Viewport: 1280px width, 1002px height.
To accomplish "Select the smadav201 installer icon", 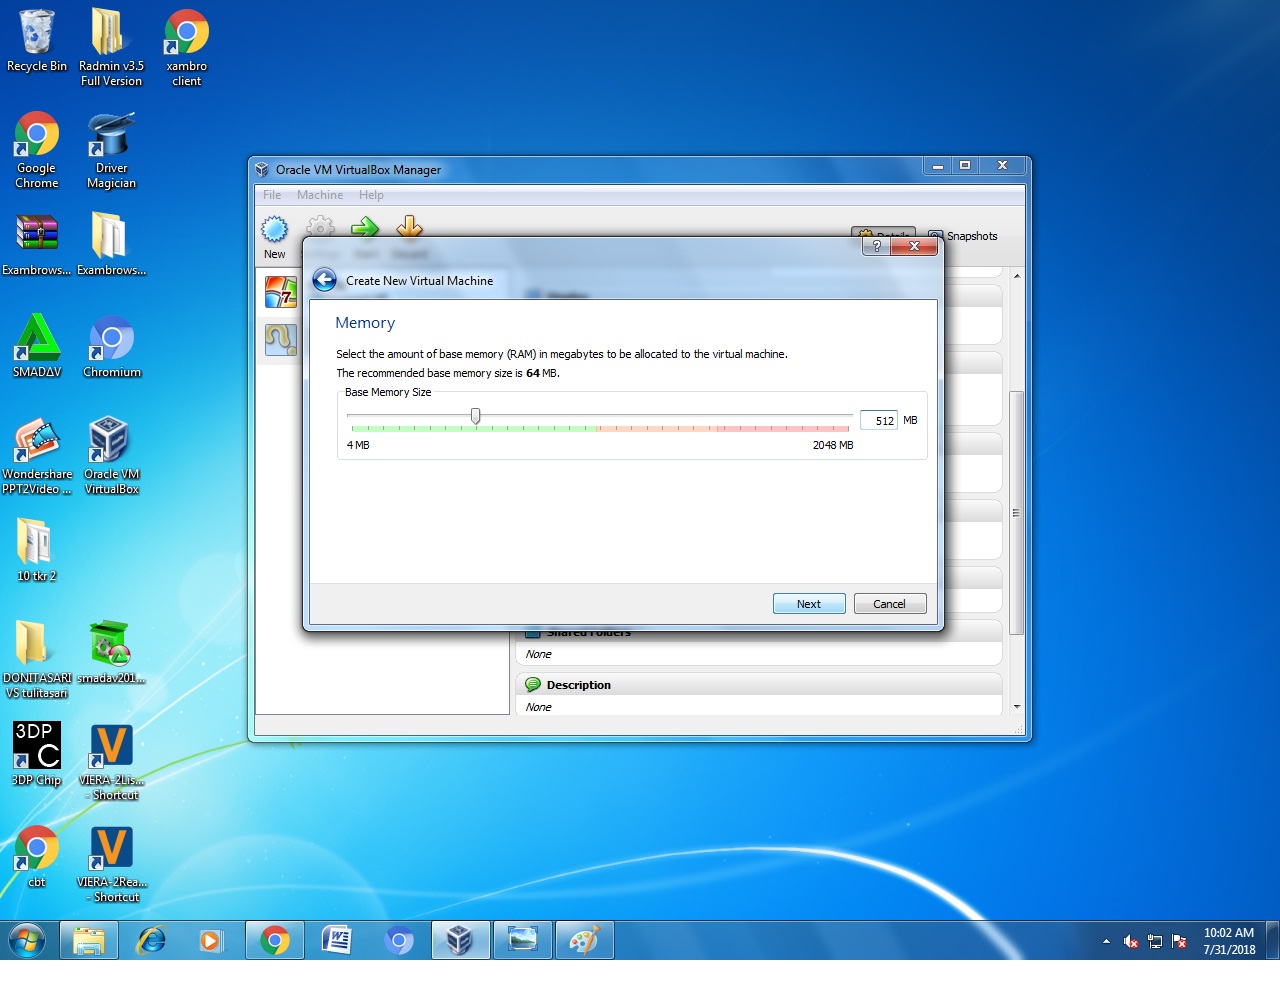I will point(111,652).
